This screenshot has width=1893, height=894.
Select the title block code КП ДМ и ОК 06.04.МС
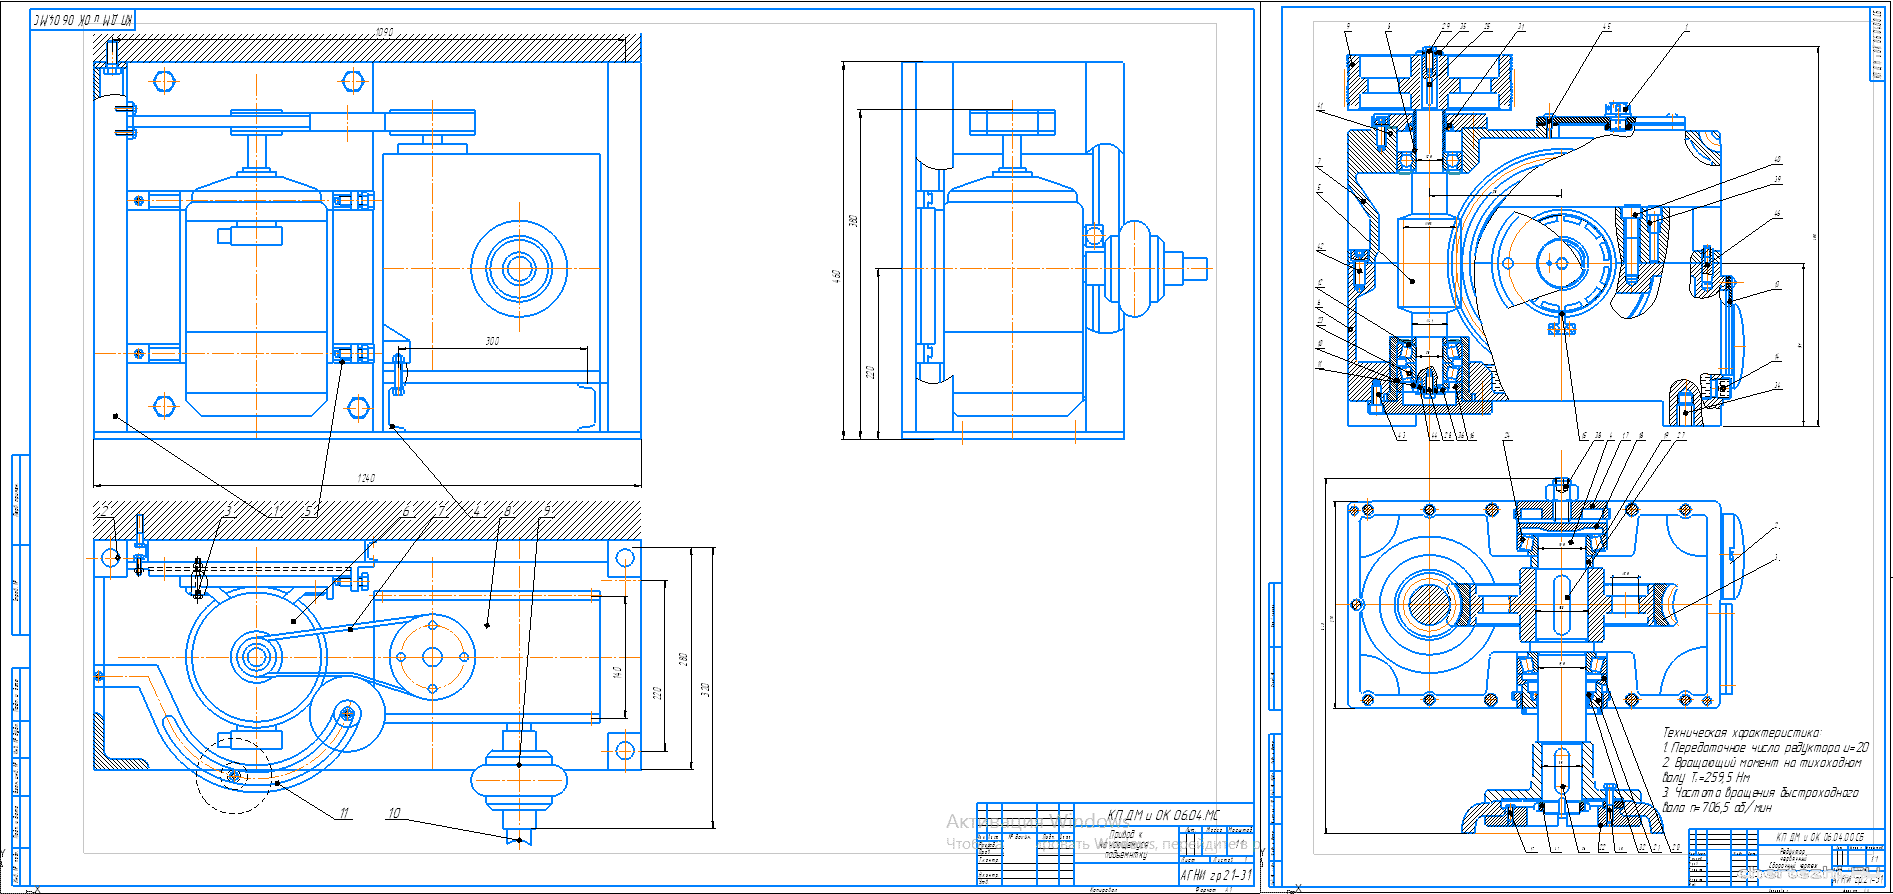(x=1163, y=815)
